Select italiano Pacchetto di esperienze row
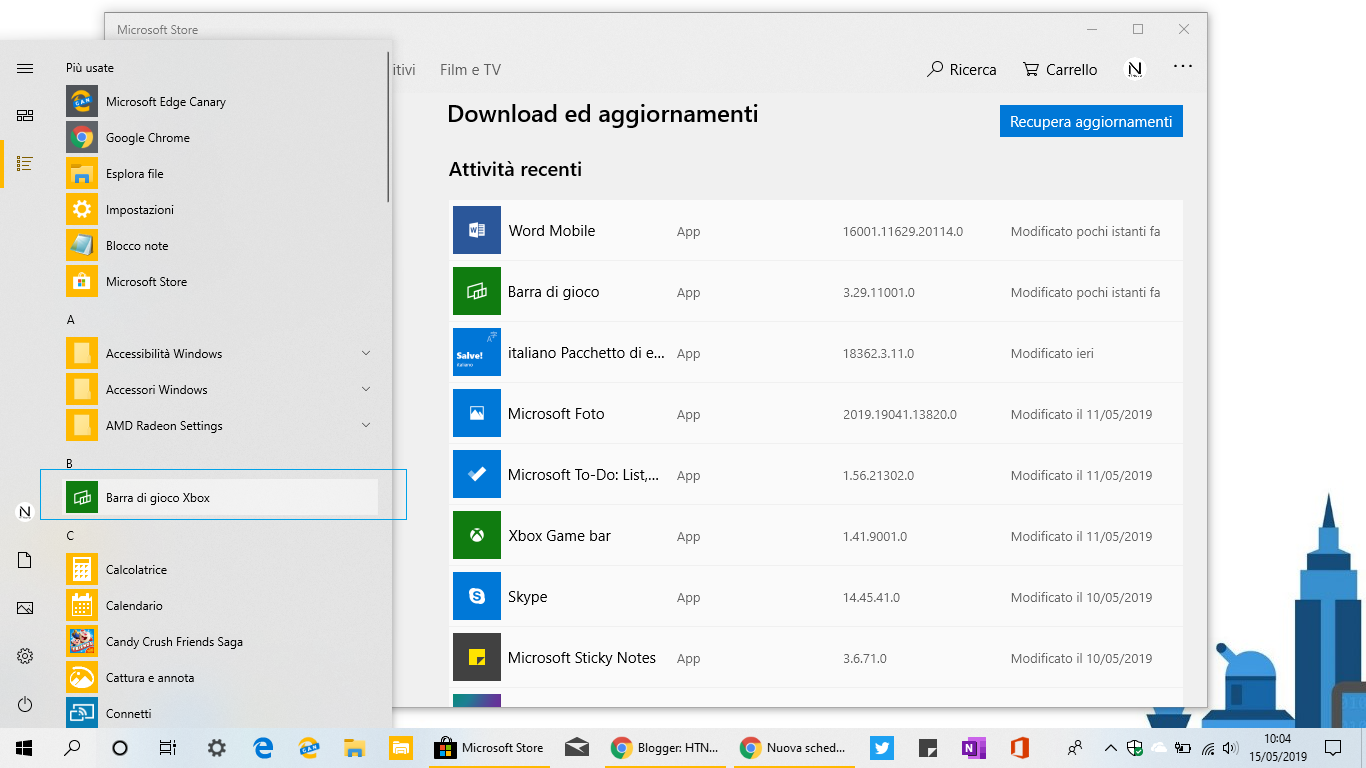 click(x=816, y=353)
